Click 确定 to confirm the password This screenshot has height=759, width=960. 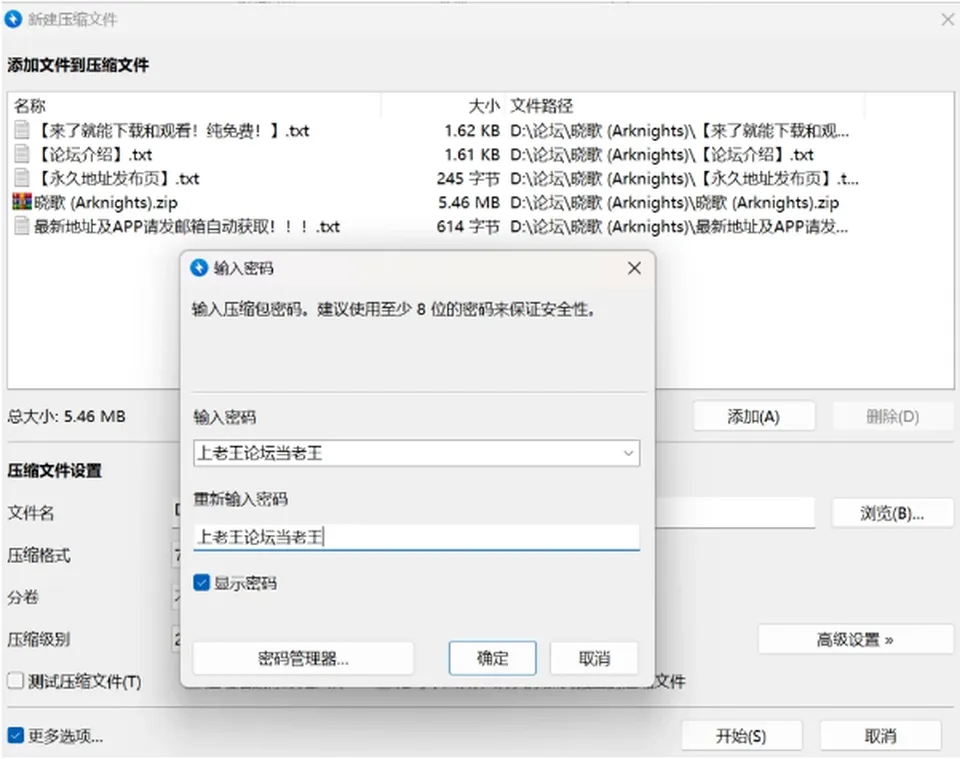(492, 658)
